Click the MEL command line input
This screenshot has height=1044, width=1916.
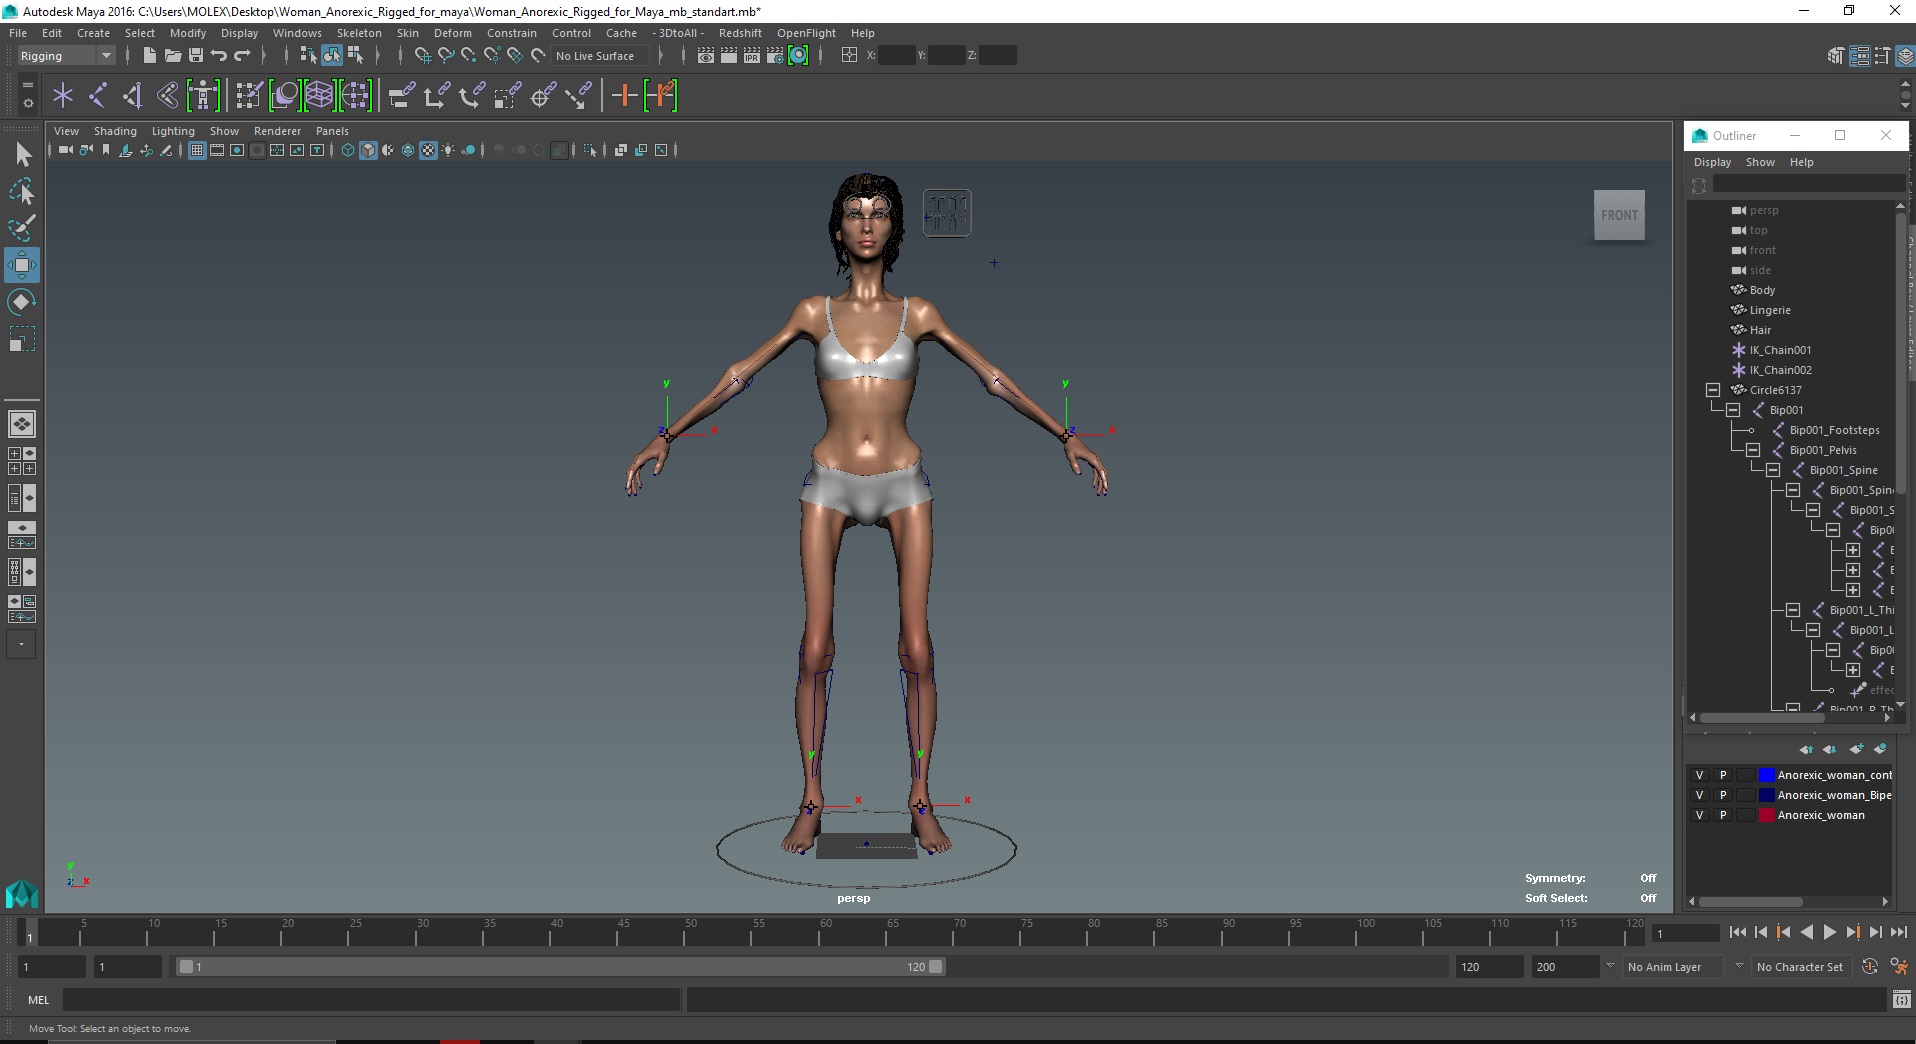(x=372, y=1000)
